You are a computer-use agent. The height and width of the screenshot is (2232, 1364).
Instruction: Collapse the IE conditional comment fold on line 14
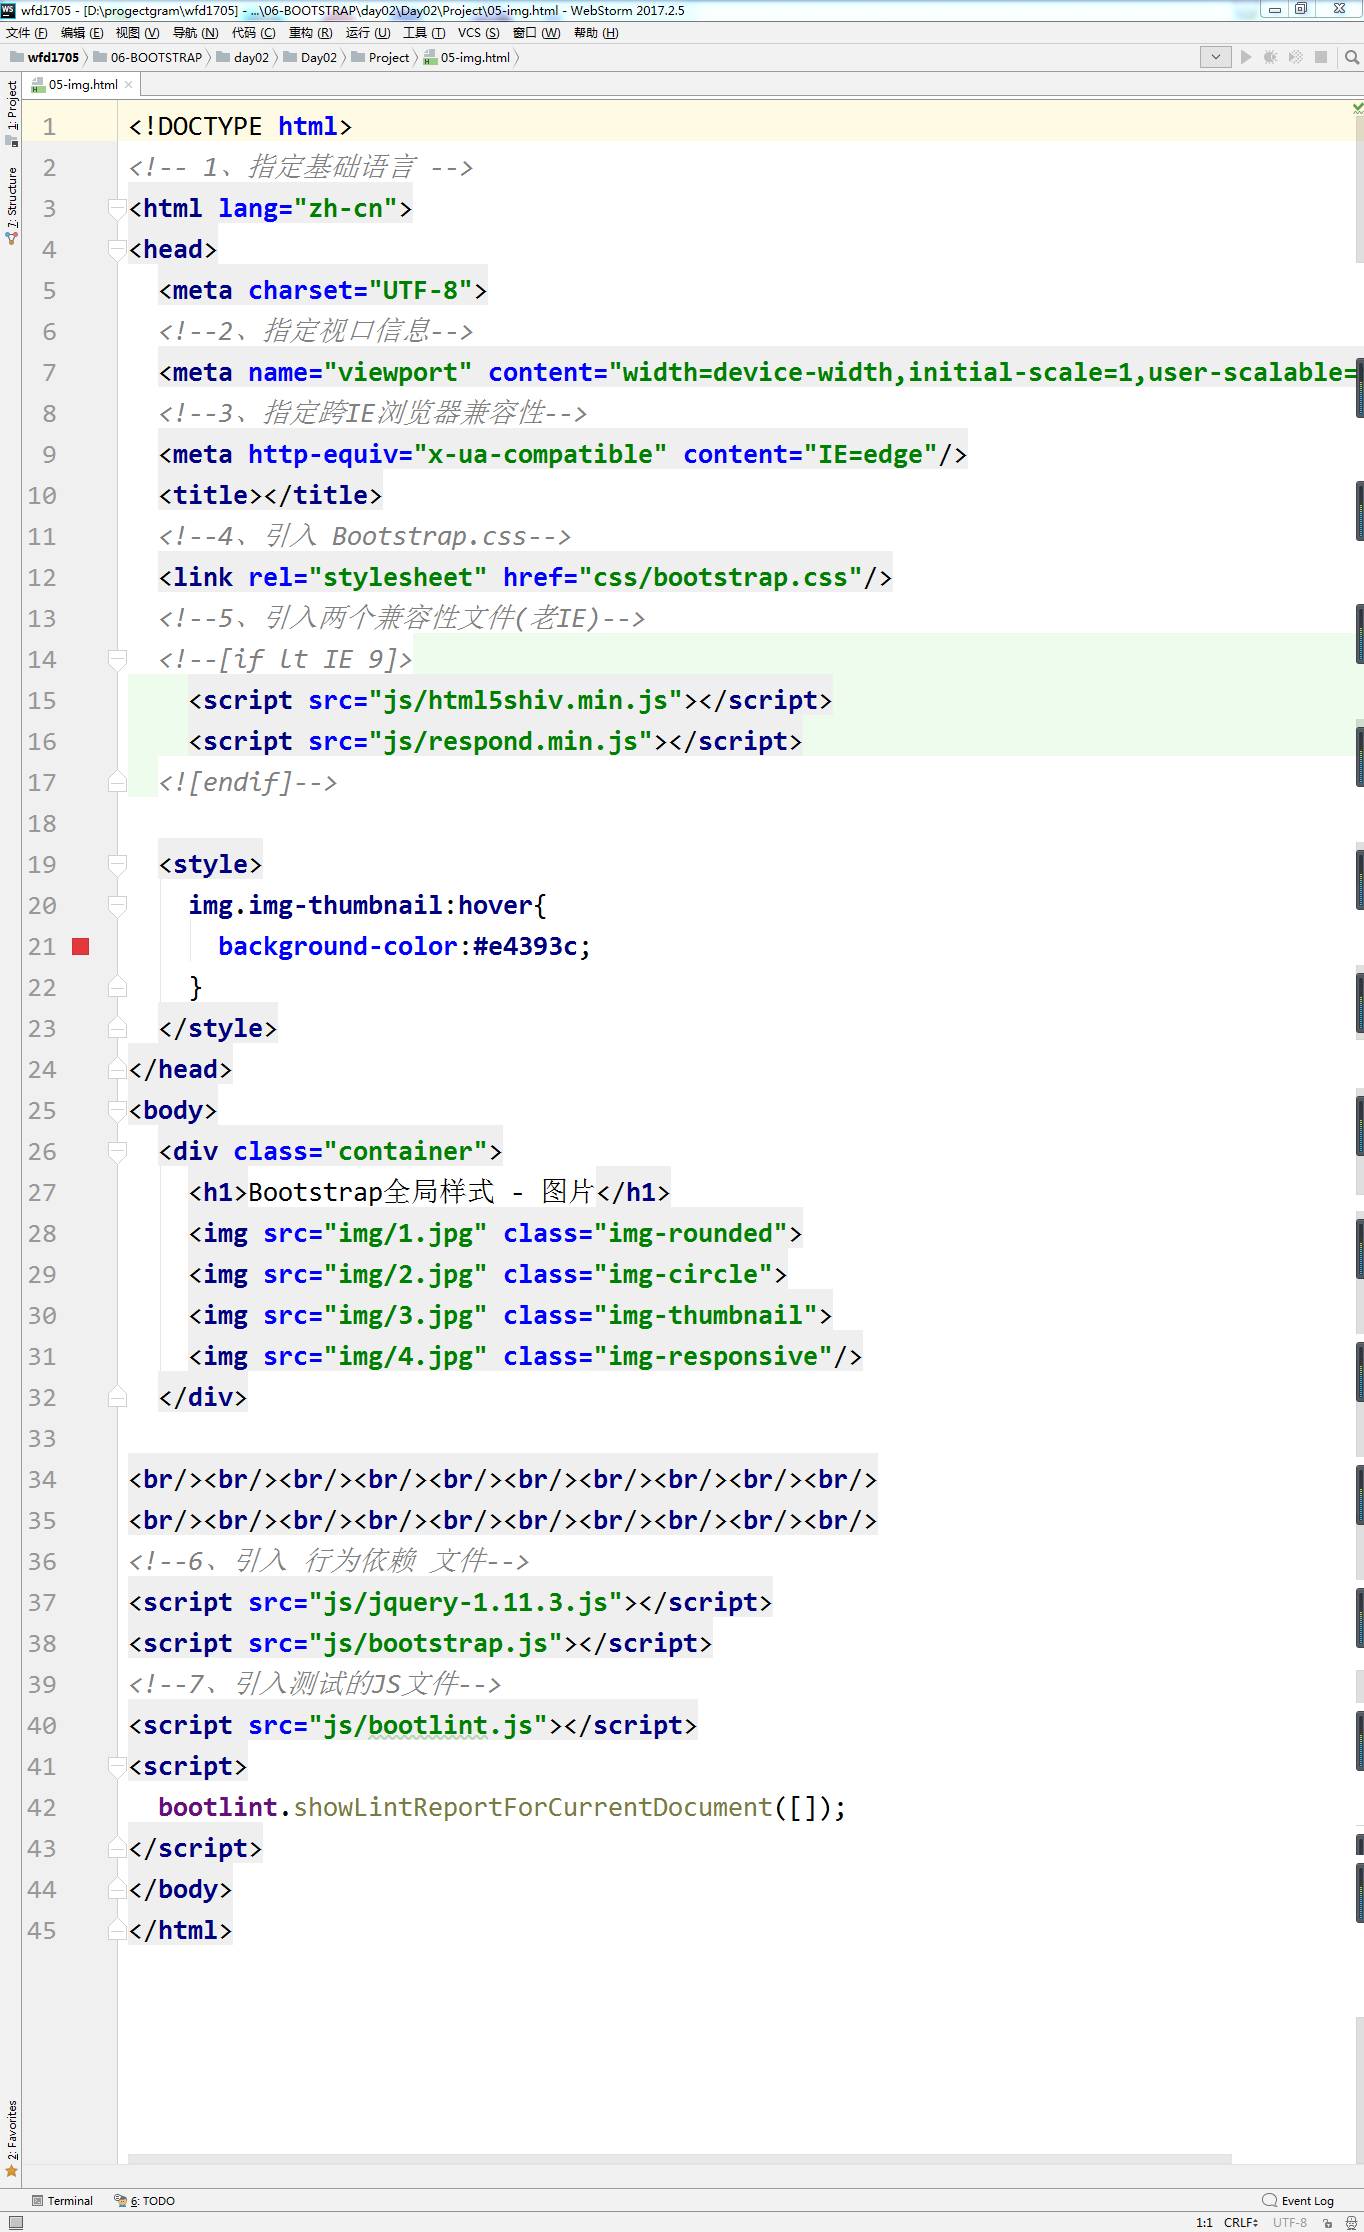[117, 659]
